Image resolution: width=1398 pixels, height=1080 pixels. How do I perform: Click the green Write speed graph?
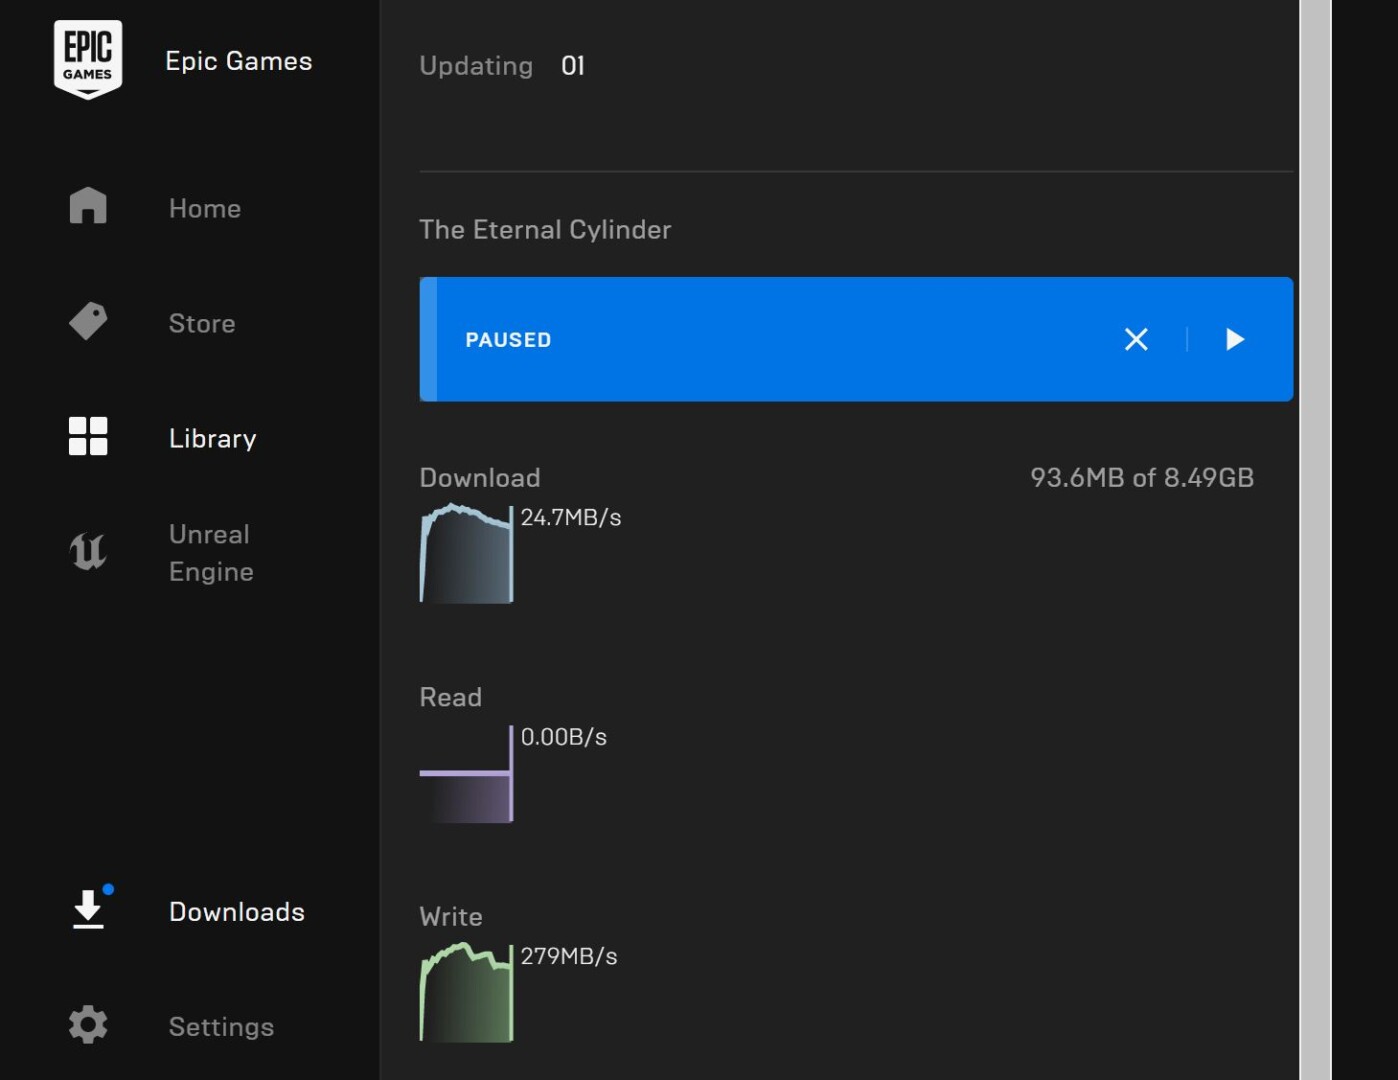coord(466,993)
